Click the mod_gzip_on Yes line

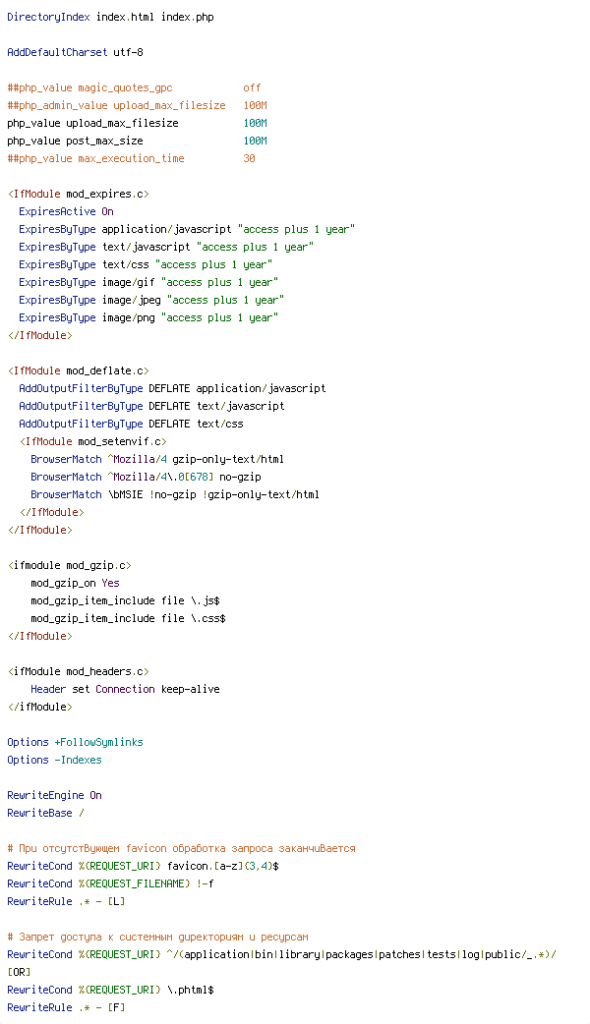coord(75,583)
